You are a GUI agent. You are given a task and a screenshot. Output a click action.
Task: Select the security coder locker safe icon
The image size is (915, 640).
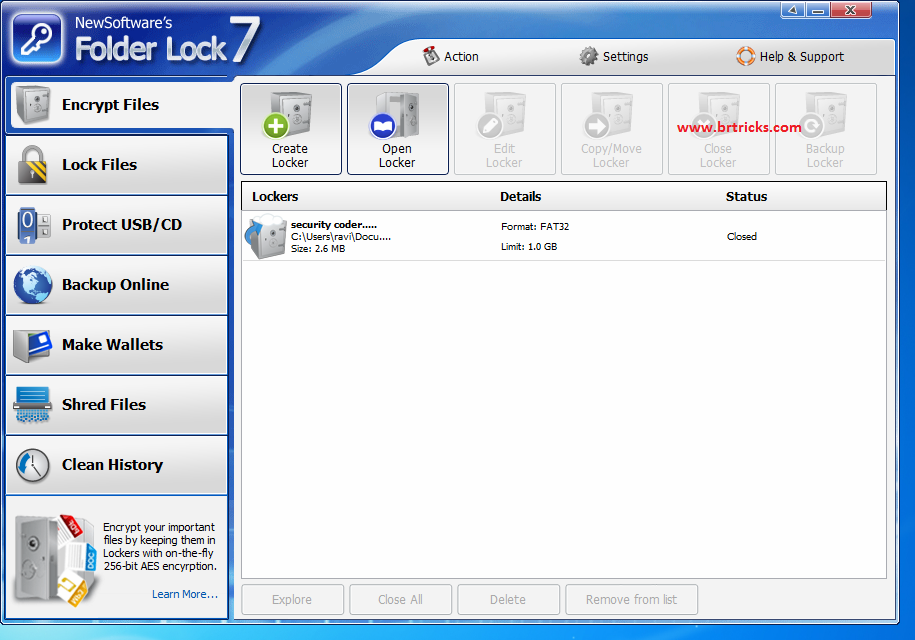click(x=266, y=236)
